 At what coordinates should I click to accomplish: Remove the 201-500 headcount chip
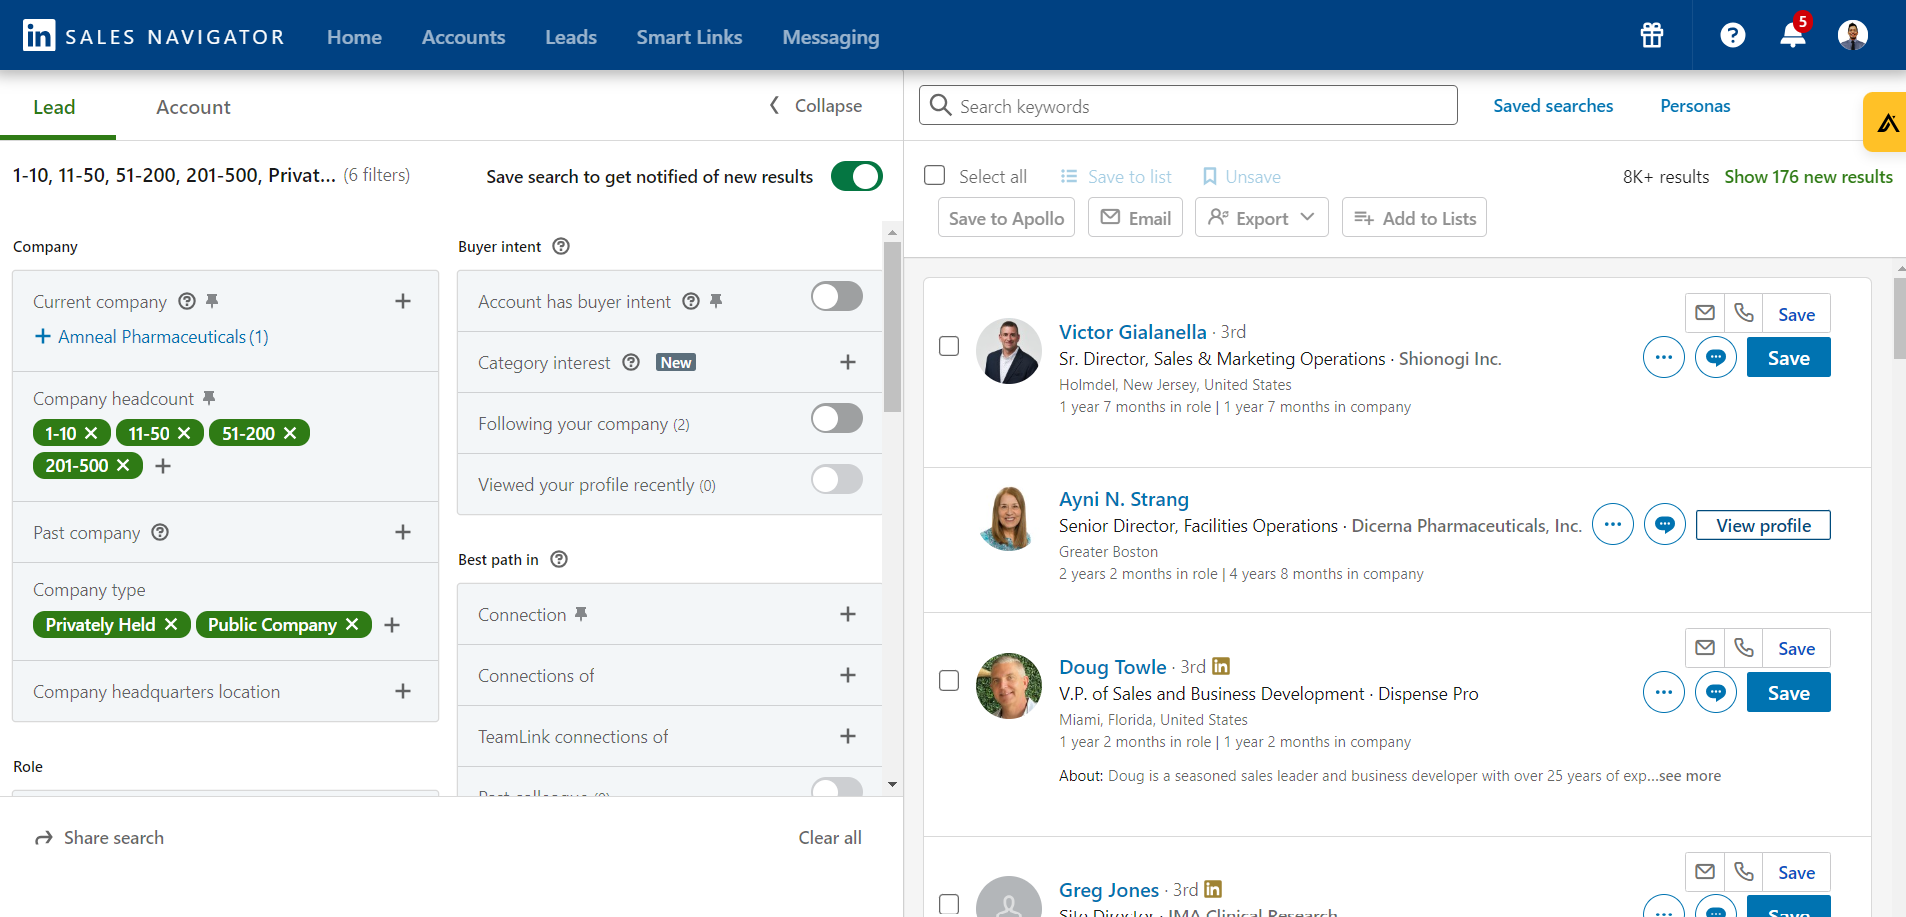pos(123,465)
